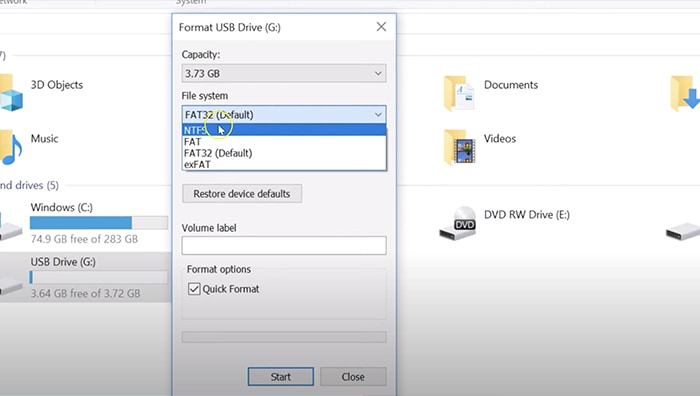Open the Capacity 3.73 GB dropdown

[x=284, y=73]
